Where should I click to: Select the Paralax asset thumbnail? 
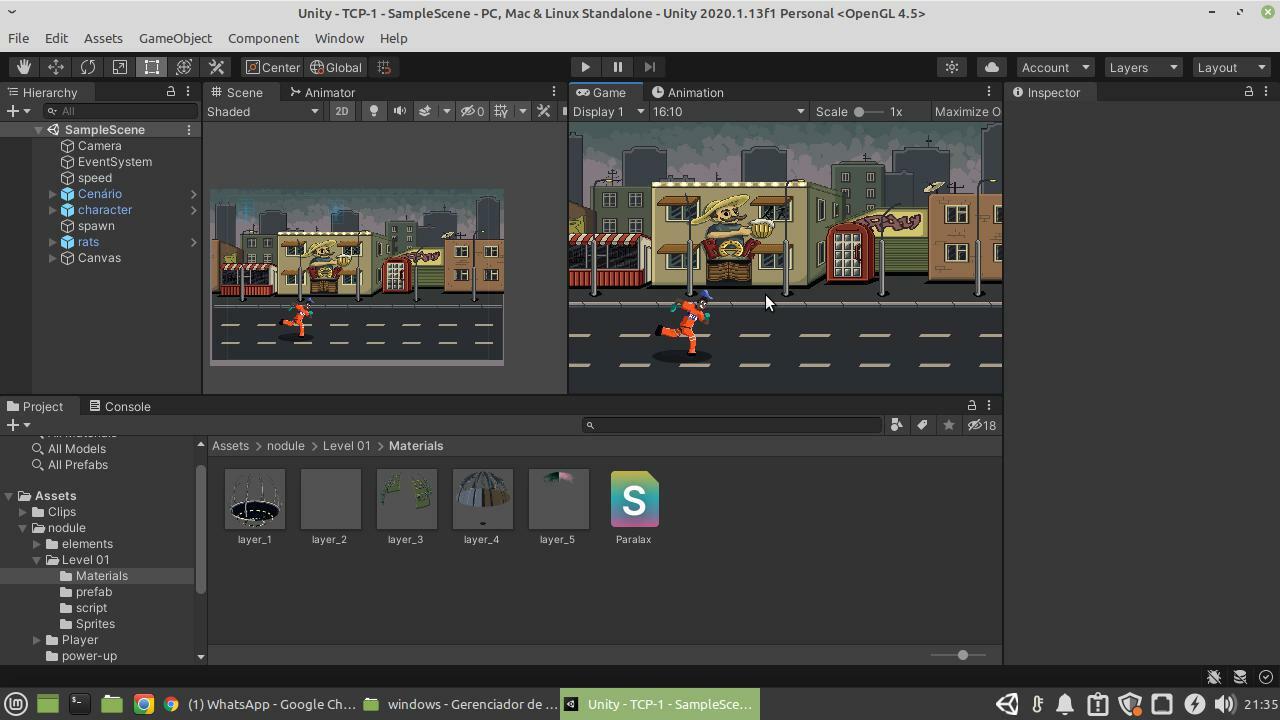point(634,499)
